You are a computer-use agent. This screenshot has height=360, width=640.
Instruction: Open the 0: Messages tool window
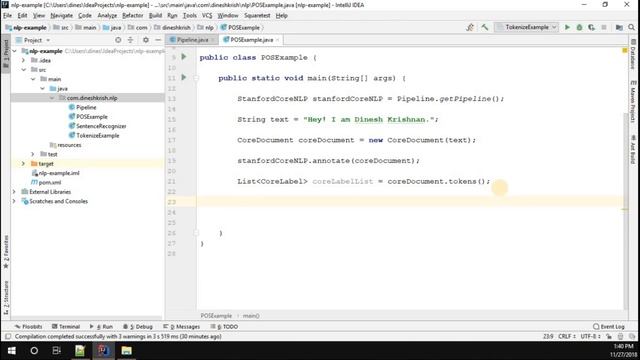coord(181,327)
